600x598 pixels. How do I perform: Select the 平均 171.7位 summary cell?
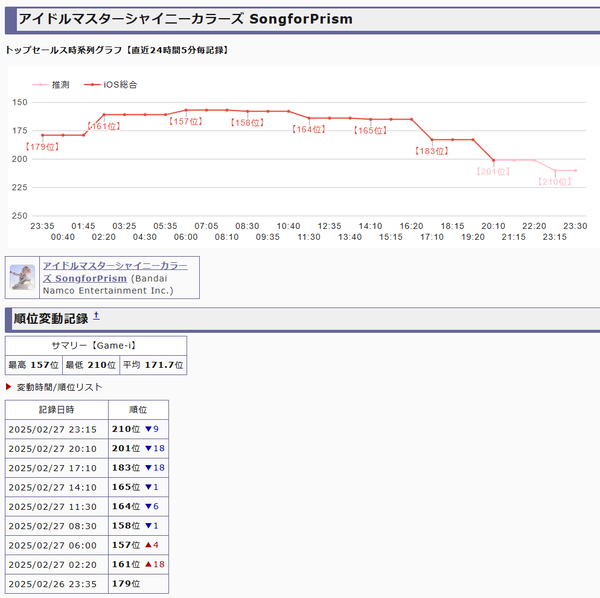point(153,365)
